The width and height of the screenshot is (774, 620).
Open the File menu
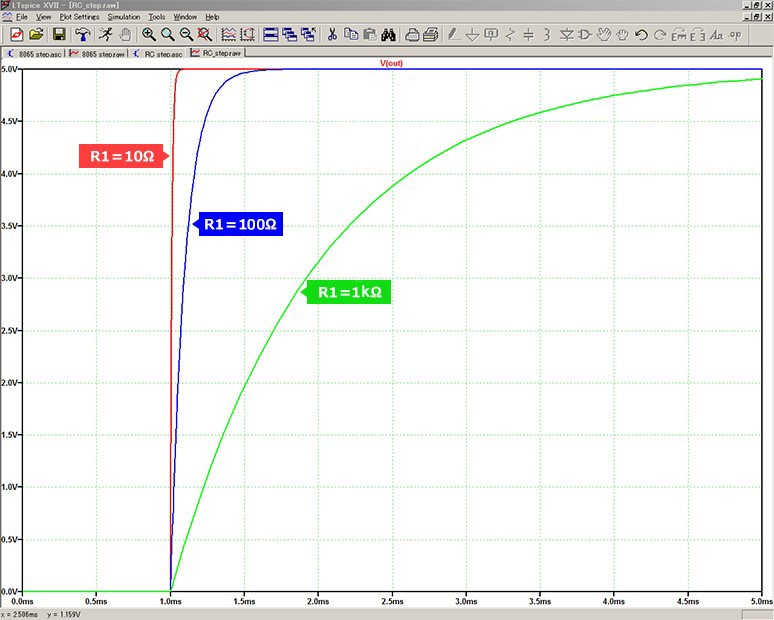(21, 17)
